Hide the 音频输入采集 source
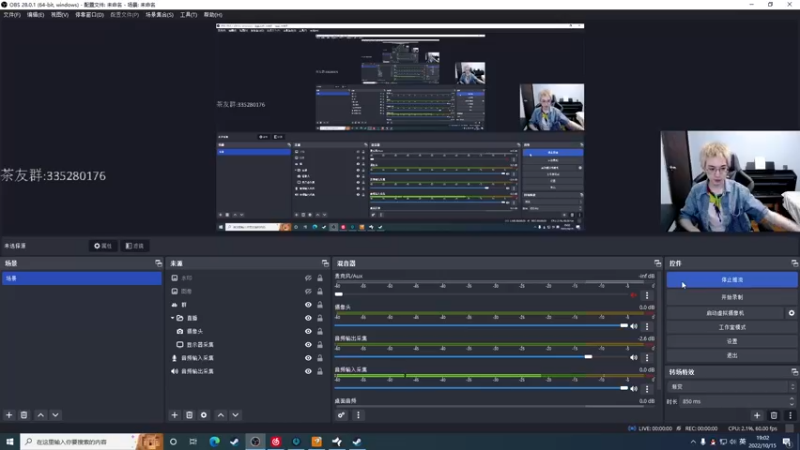 tap(308, 358)
